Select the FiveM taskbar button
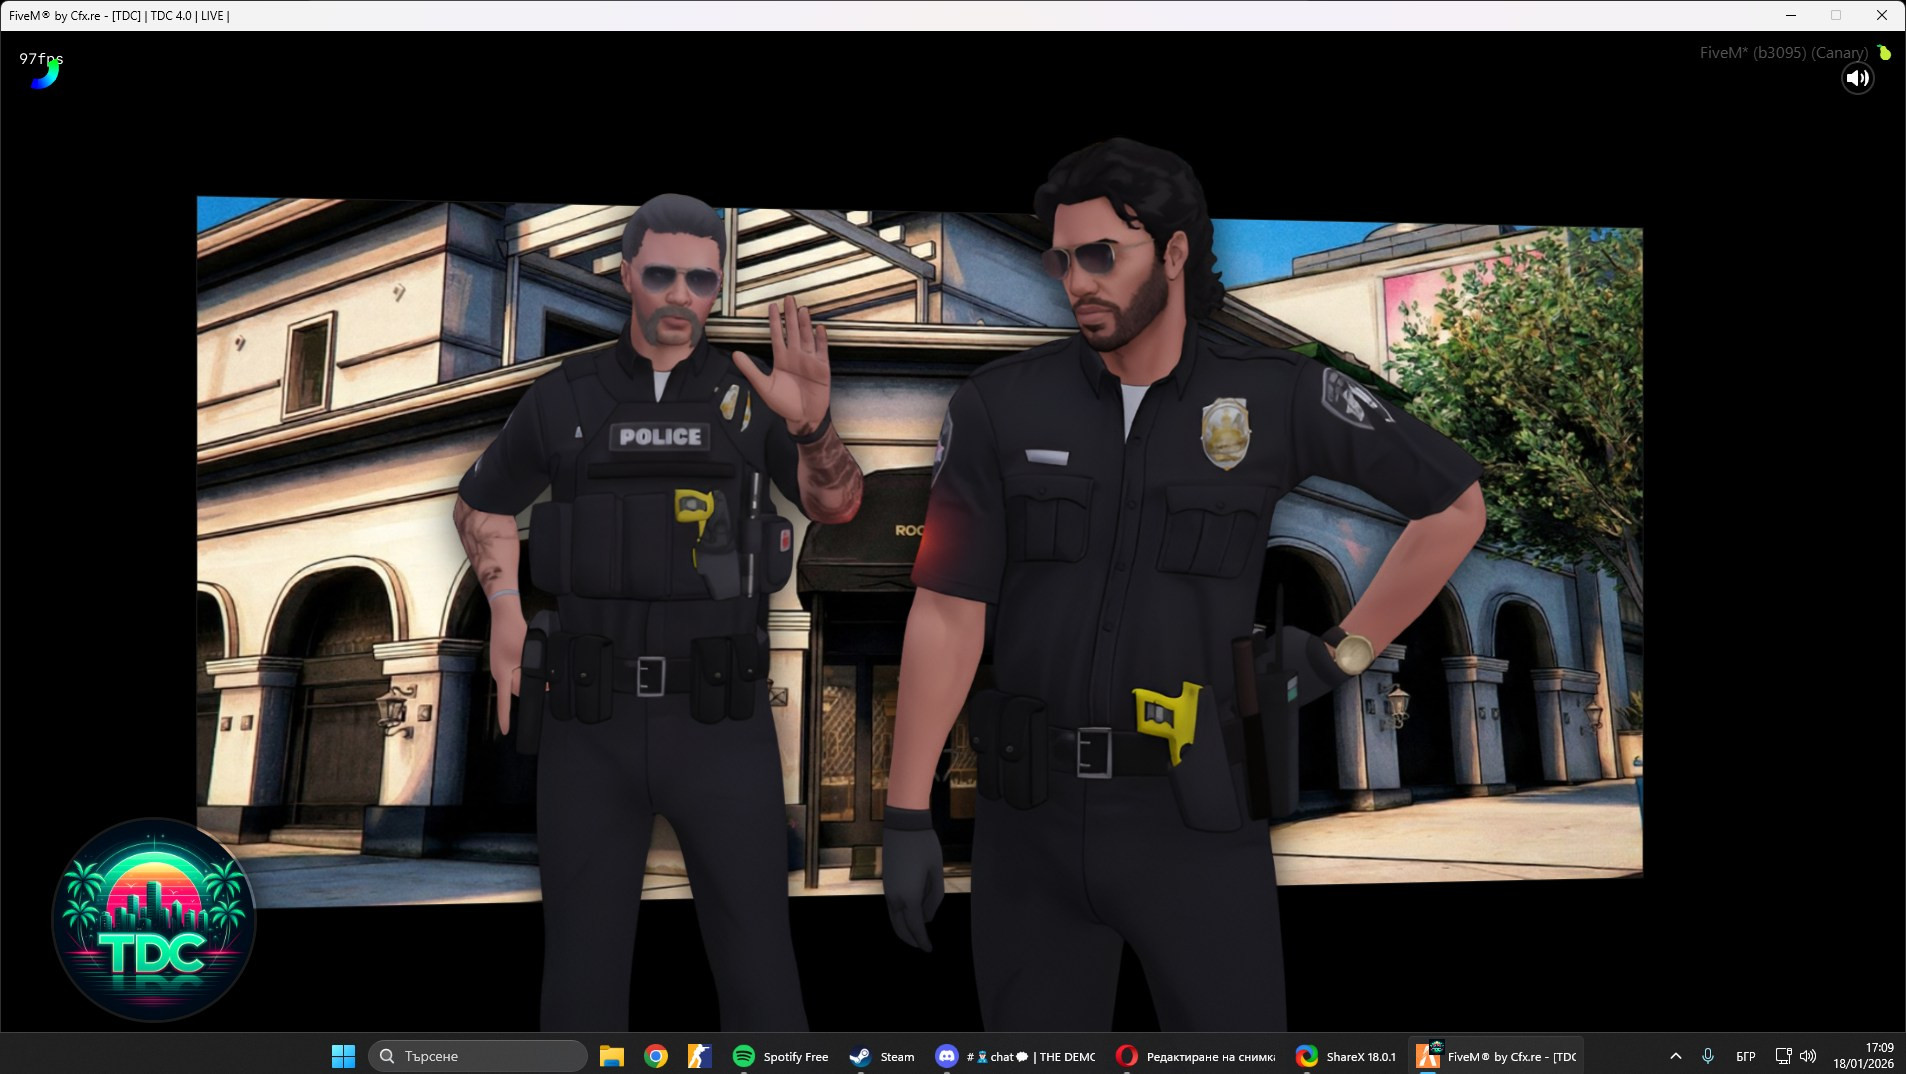1906x1074 pixels. tap(1496, 1056)
